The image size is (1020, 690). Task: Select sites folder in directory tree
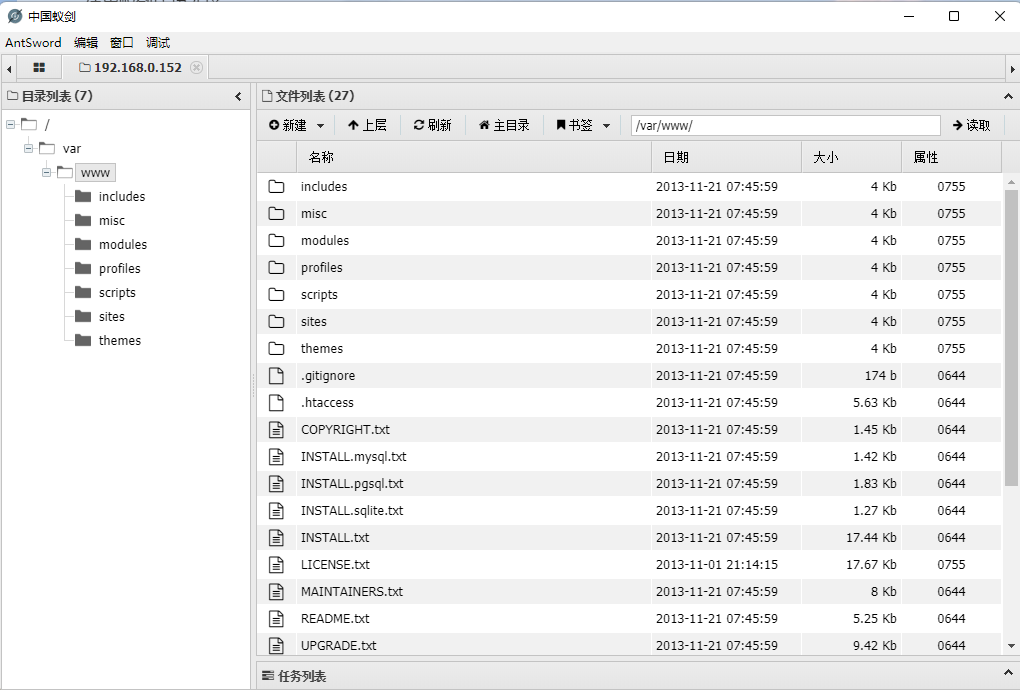tap(111, 317)
